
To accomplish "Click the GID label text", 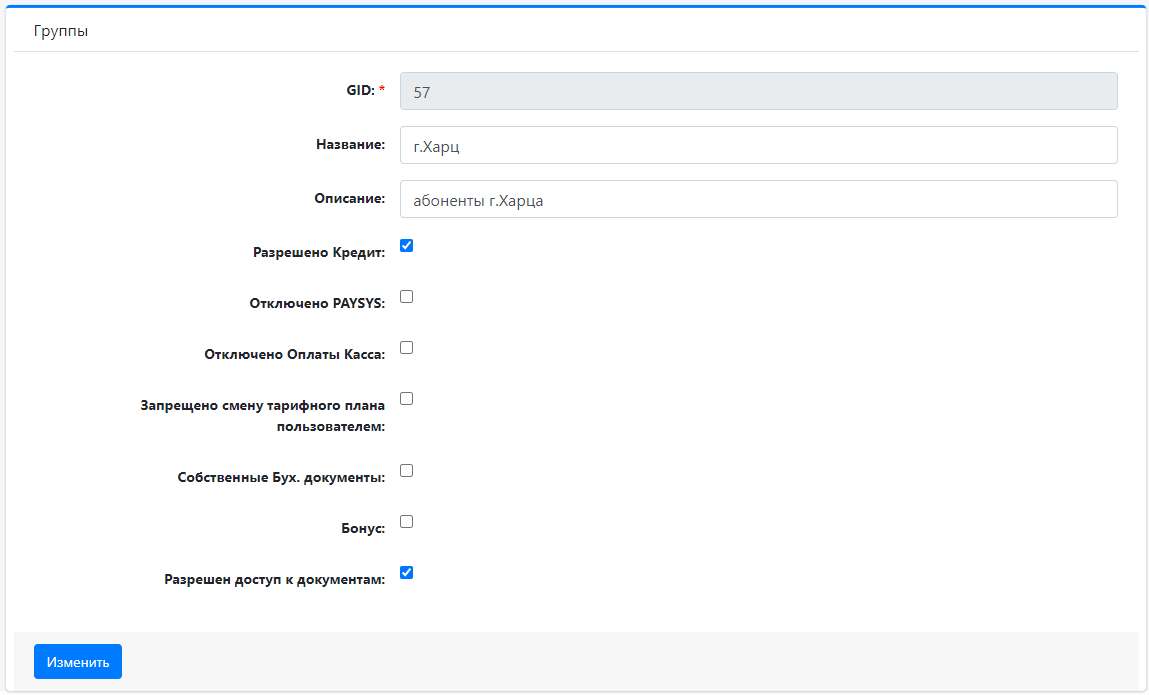I will click(x=353, y=90).
